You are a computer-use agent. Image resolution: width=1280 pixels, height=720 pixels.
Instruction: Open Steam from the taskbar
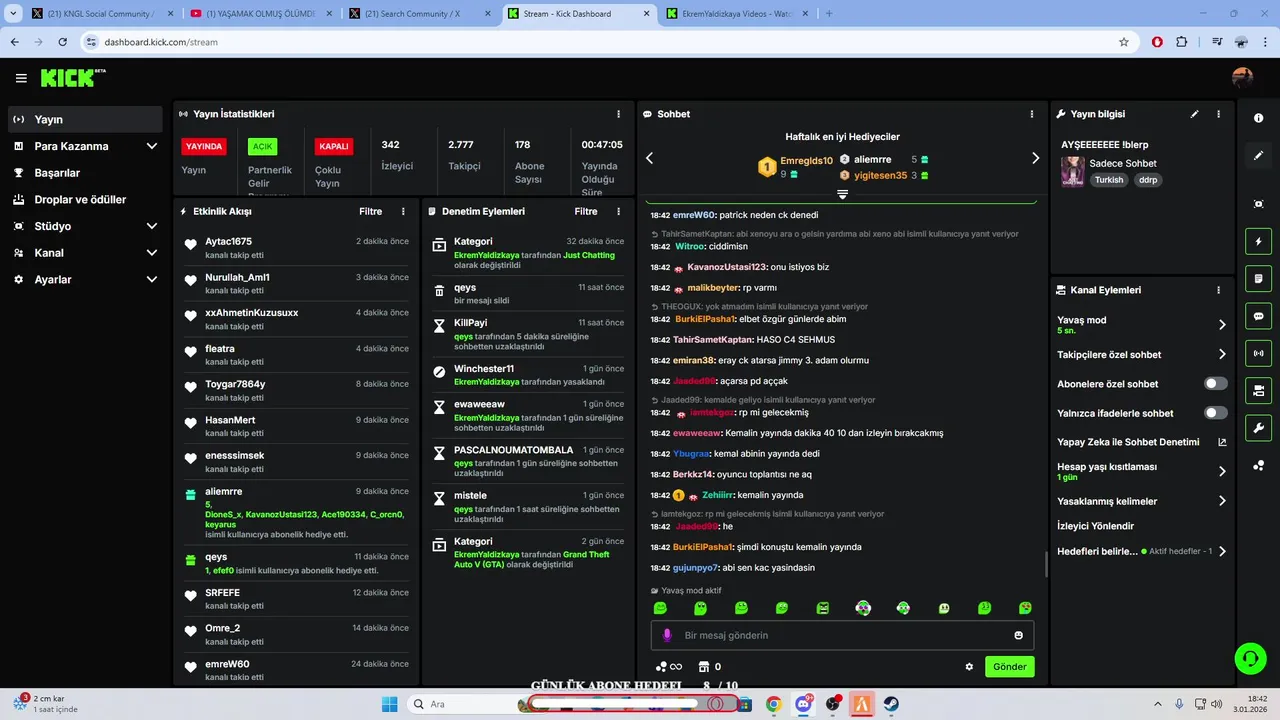890,704
